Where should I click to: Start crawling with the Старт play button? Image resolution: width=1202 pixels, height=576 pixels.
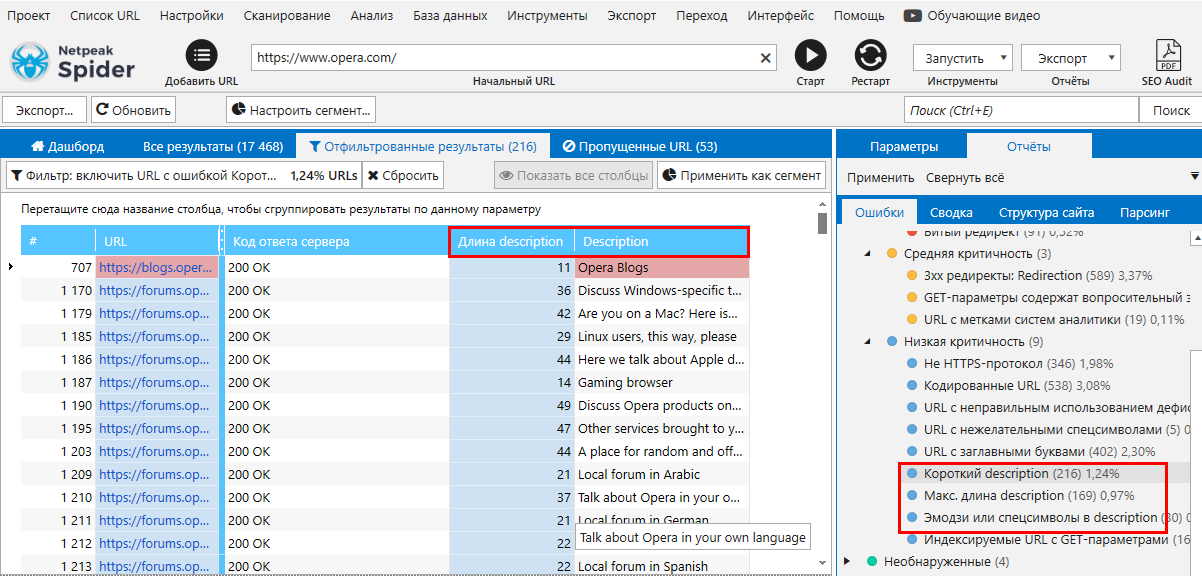[810, 56]
